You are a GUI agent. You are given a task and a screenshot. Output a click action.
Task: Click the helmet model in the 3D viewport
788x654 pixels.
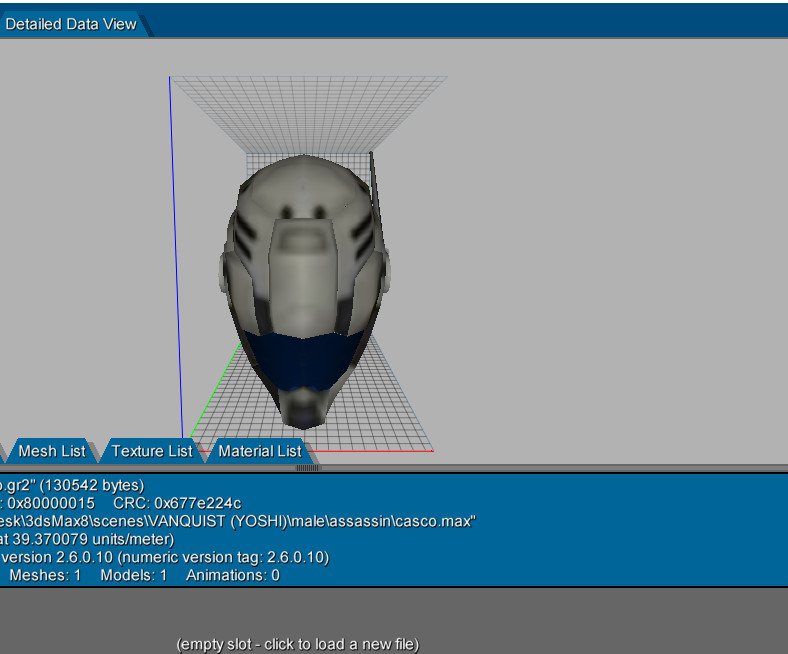coord(304,291)
